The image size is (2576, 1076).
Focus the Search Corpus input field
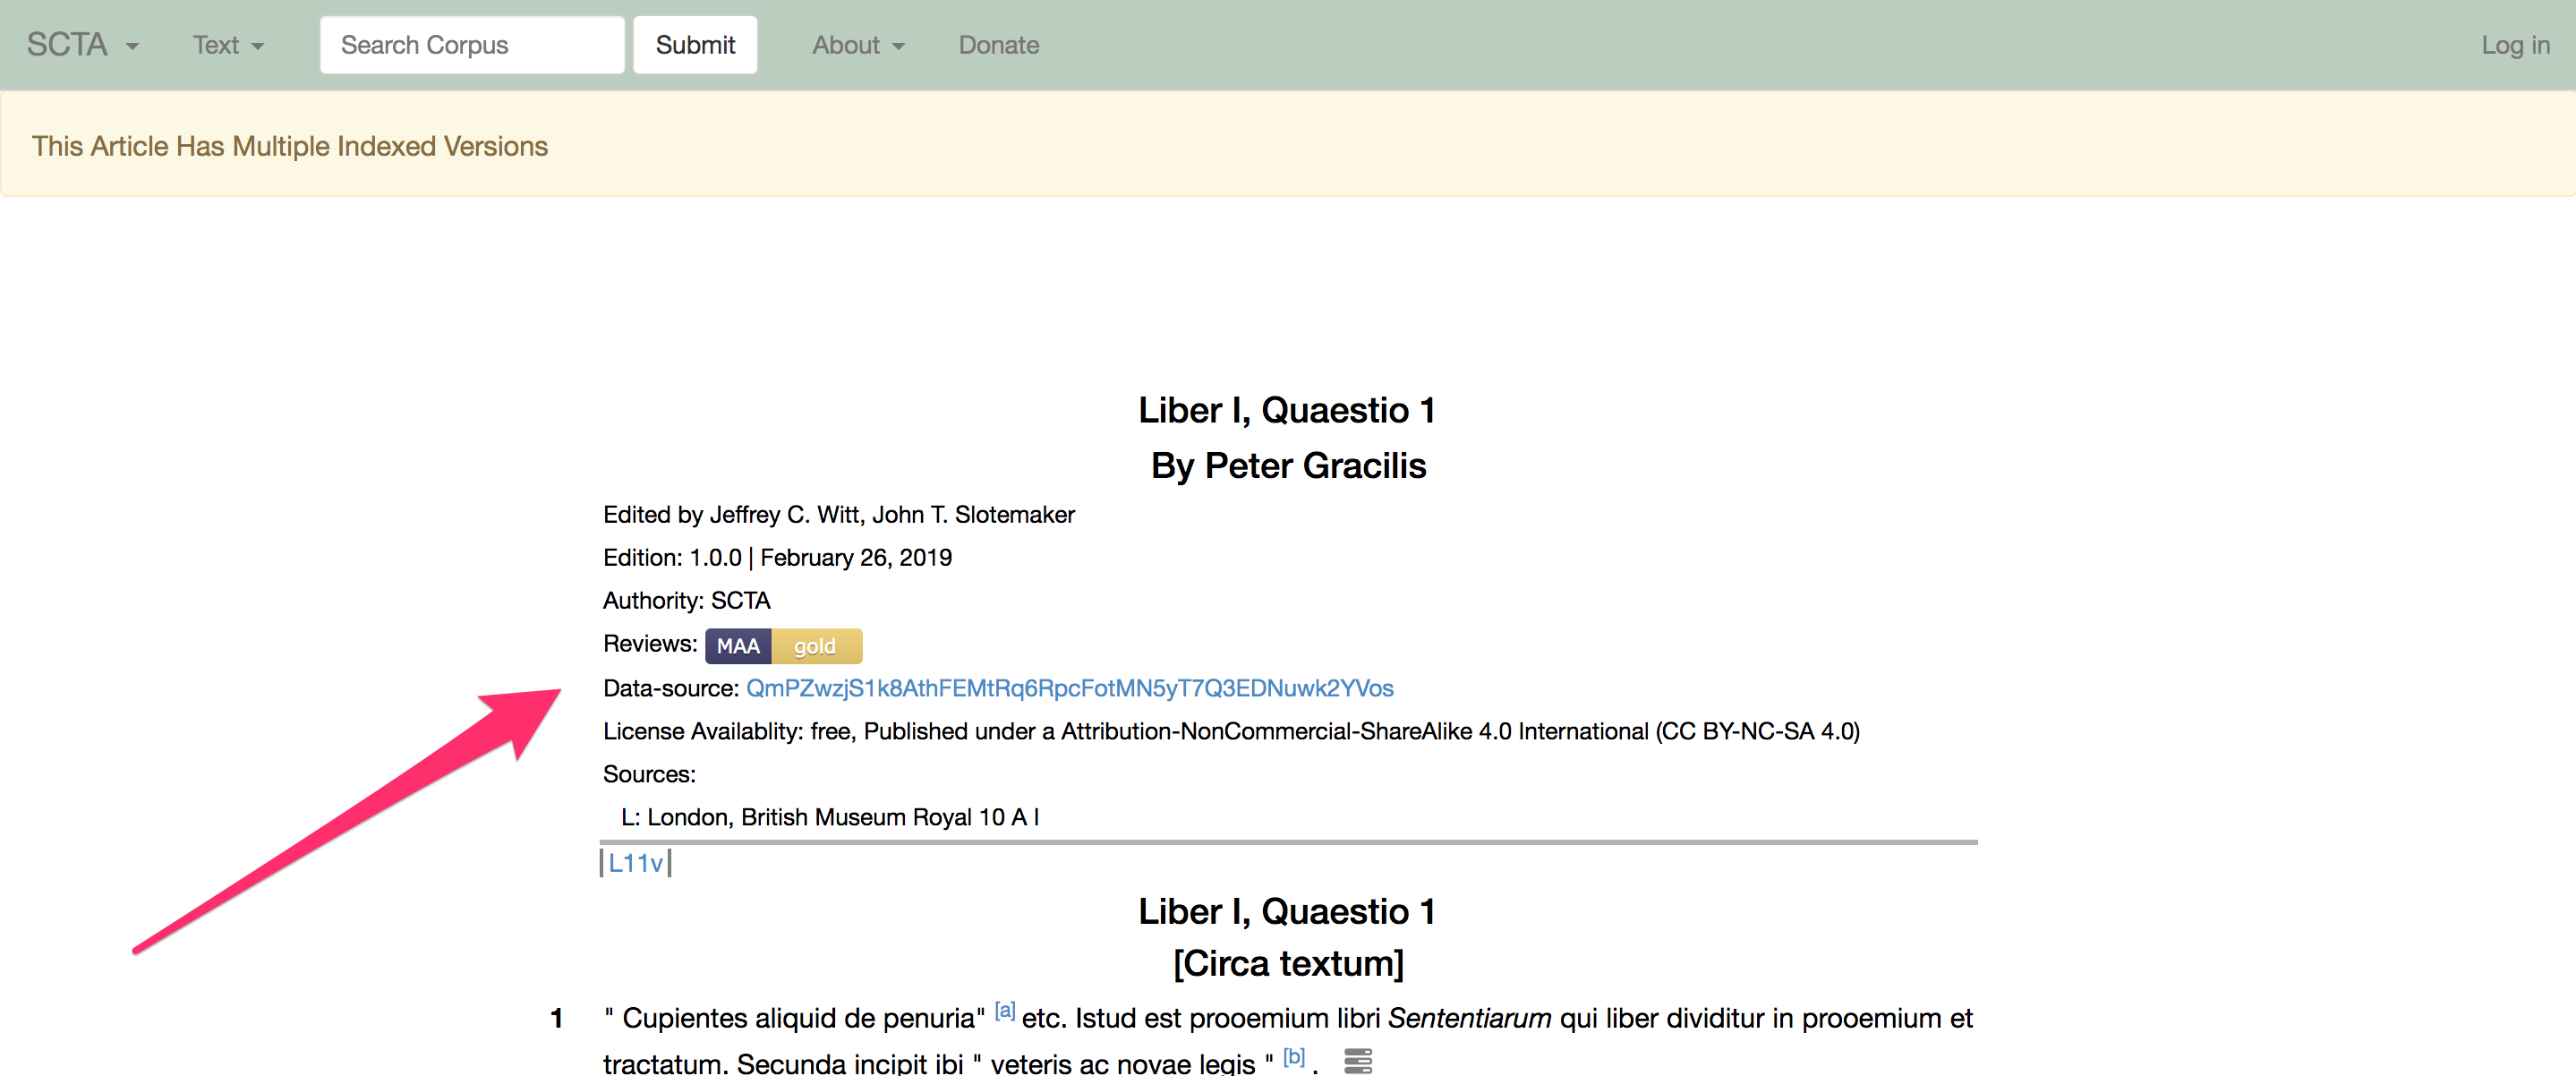click(472, 45)
